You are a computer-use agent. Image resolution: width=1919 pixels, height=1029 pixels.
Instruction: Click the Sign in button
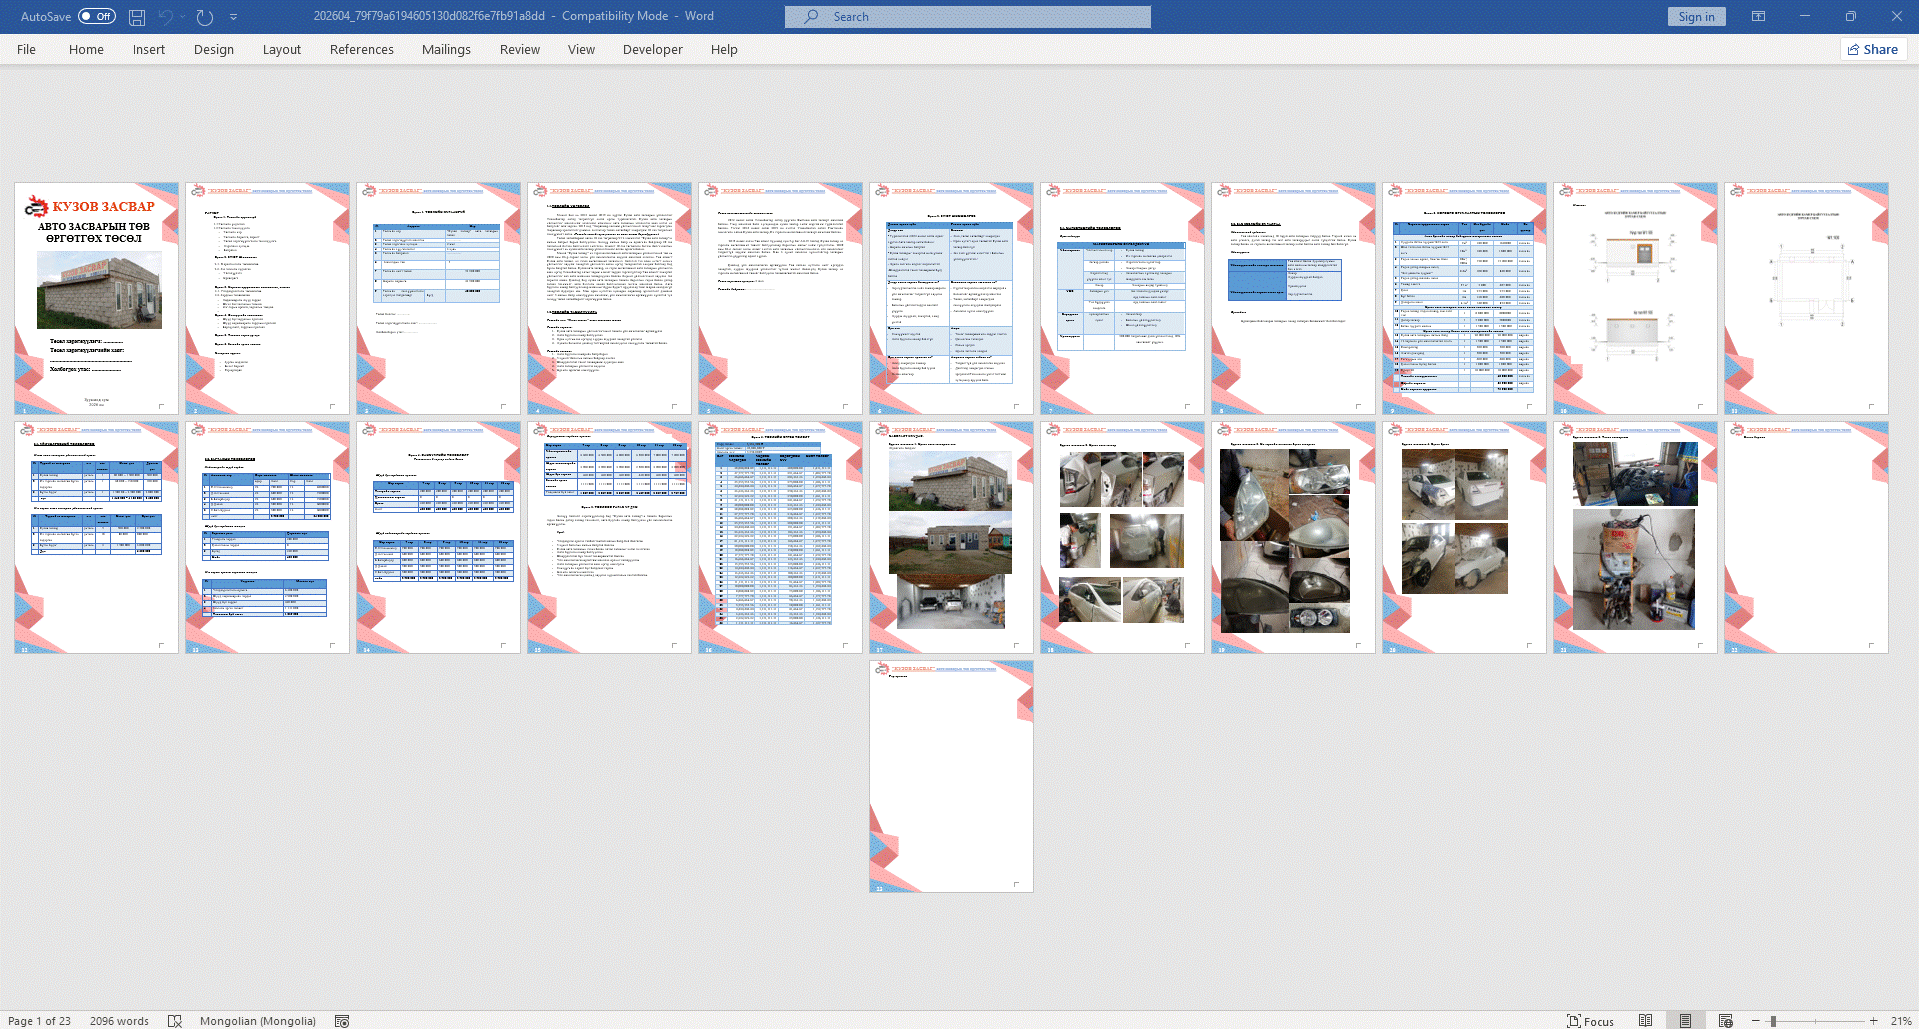click(x=1695, y=17)
